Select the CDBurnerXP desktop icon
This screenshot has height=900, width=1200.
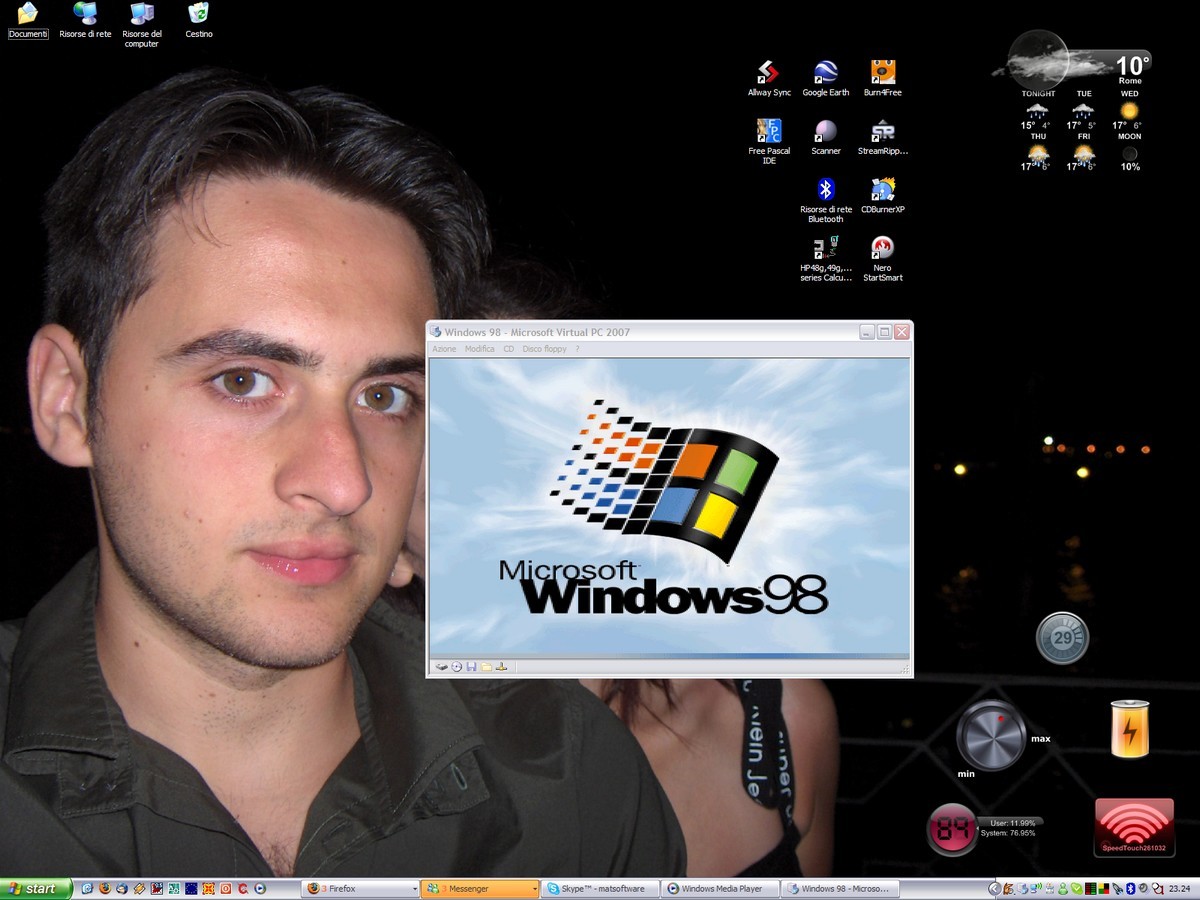[883, 196]
